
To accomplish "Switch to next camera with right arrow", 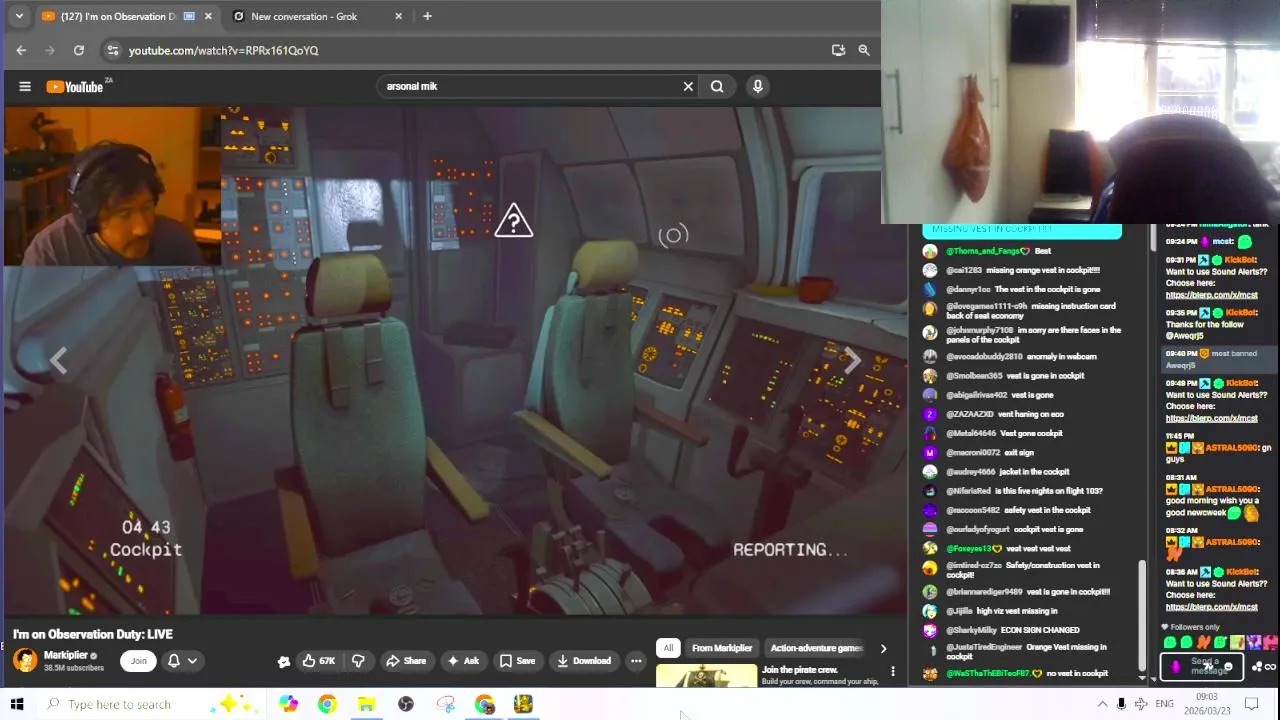I will point(851,360).
